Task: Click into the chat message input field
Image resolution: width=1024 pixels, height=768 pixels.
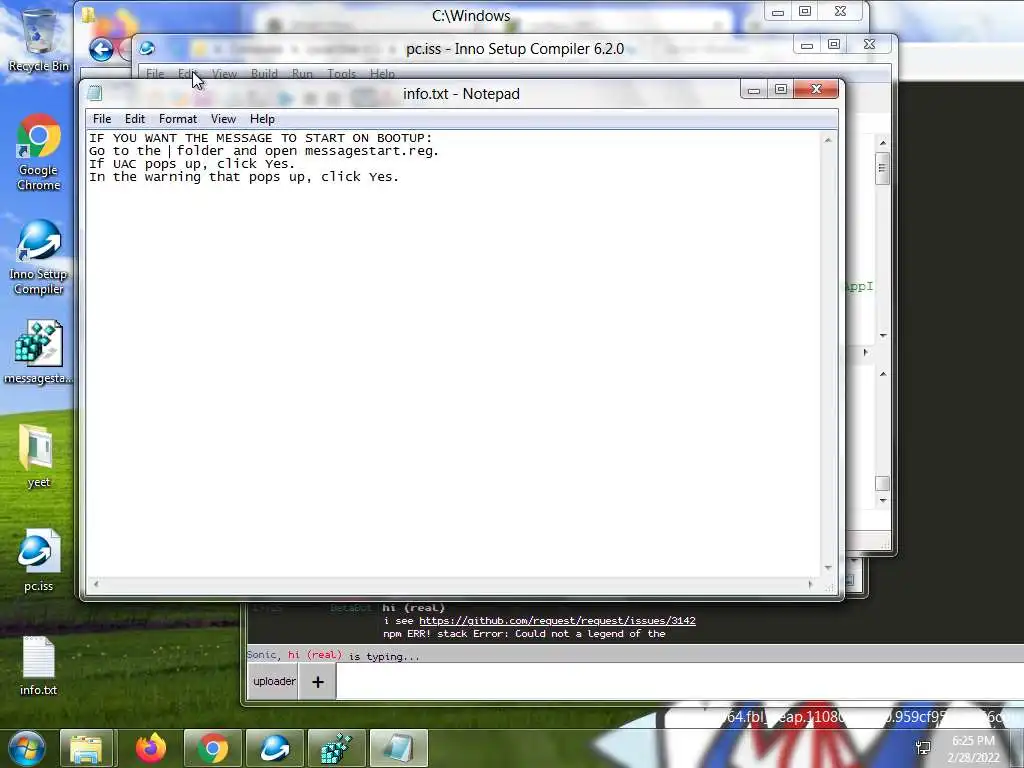Action: tap(679, 681)
